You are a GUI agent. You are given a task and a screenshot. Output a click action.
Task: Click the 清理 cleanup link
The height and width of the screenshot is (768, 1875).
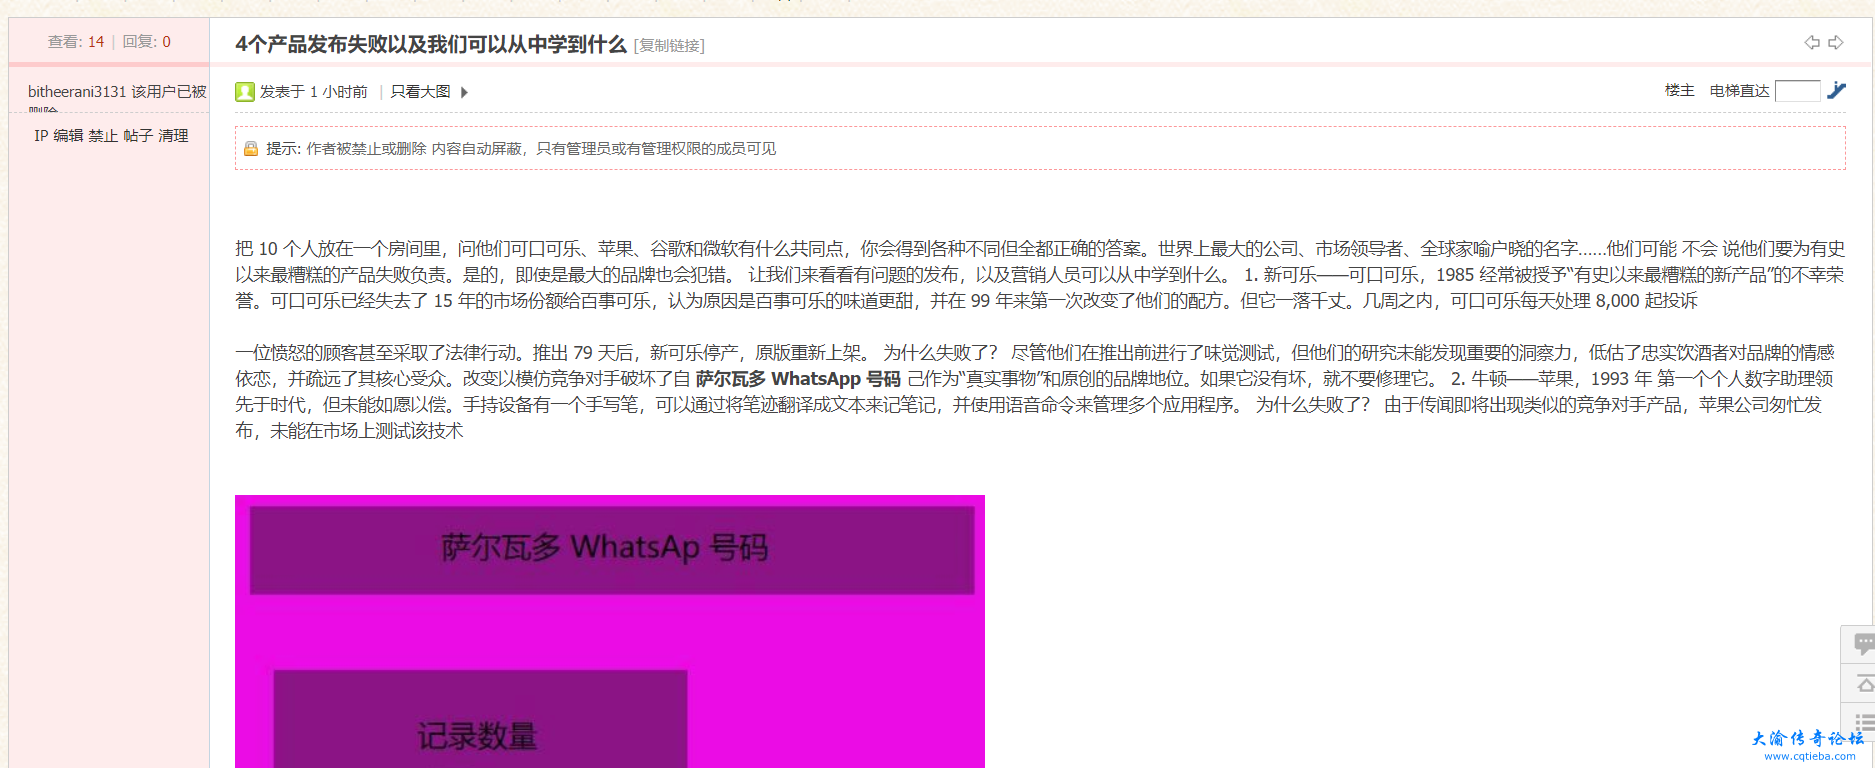[173, 136]
